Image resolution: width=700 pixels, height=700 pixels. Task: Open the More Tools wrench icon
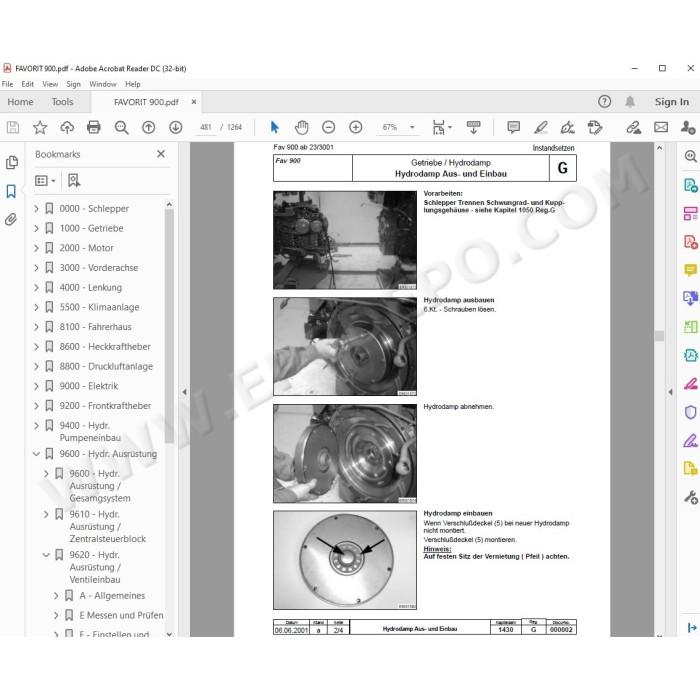click(x=691, y=497)
